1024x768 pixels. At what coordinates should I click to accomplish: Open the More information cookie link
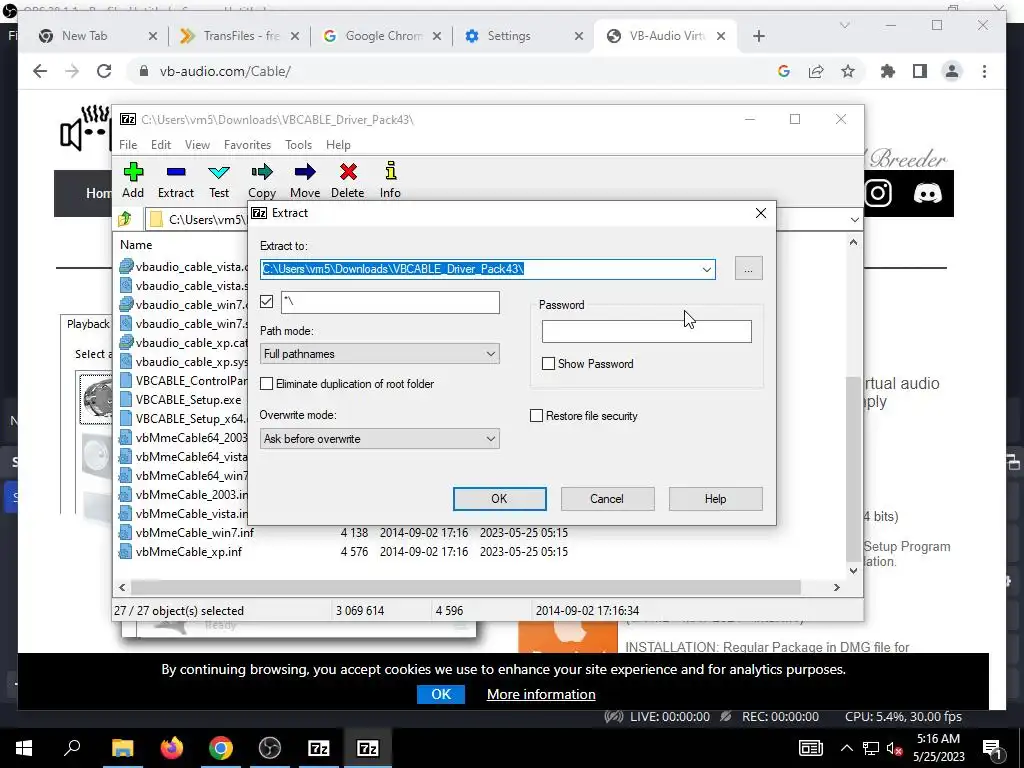(x=541, y=694)
